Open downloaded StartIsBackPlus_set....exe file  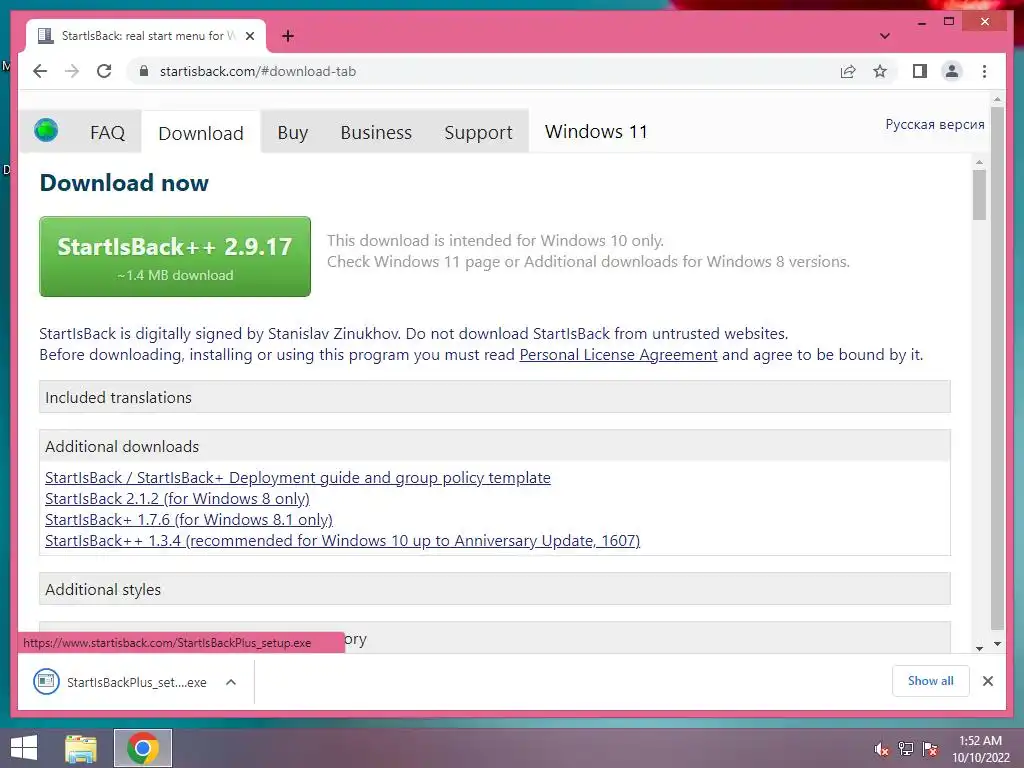[136, 682]
